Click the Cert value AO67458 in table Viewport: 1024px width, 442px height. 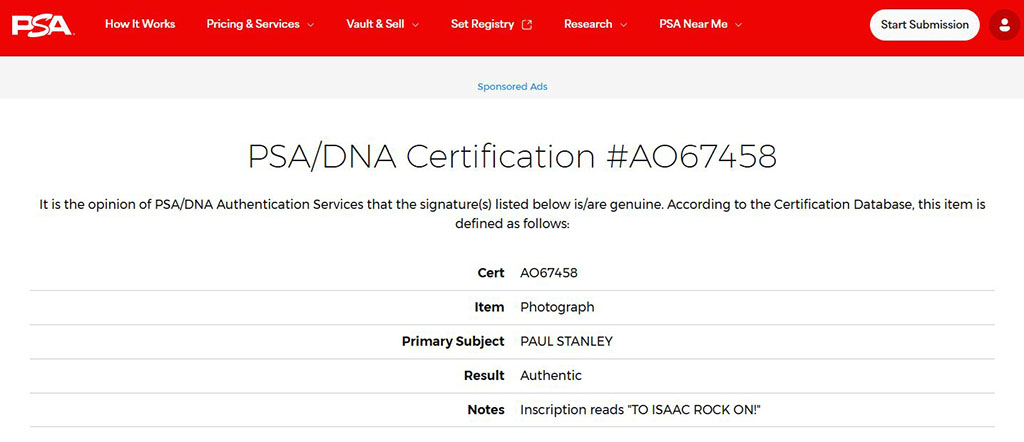coord(549,273)
